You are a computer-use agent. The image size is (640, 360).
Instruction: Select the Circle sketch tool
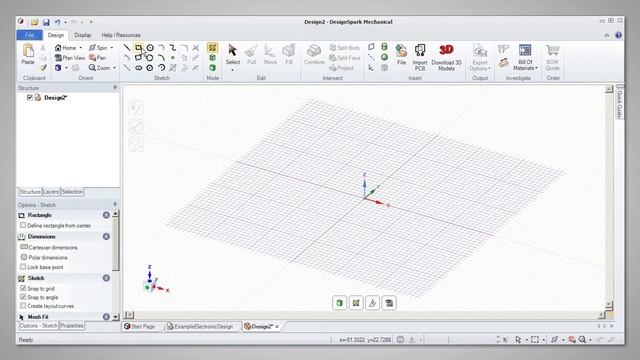point(150,48)
